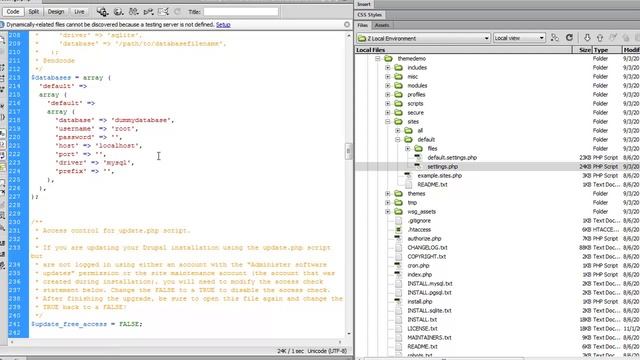Switch to Design view

pyautogui.click(x=56, y=12)
